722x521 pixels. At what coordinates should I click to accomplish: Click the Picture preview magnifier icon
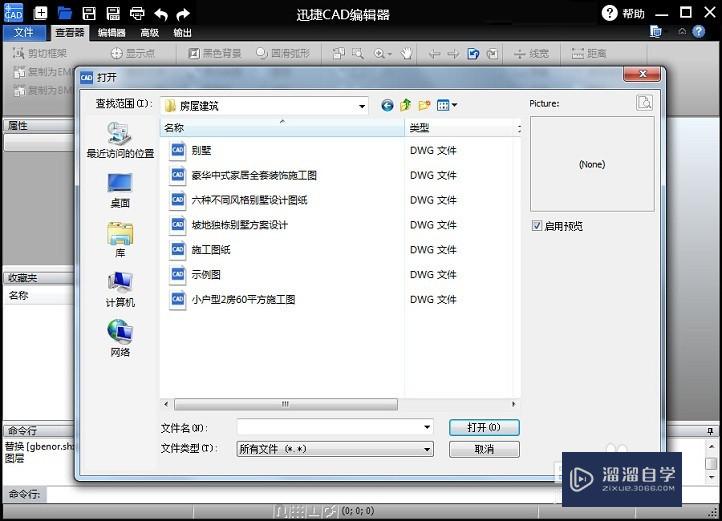tap(644, 102)
